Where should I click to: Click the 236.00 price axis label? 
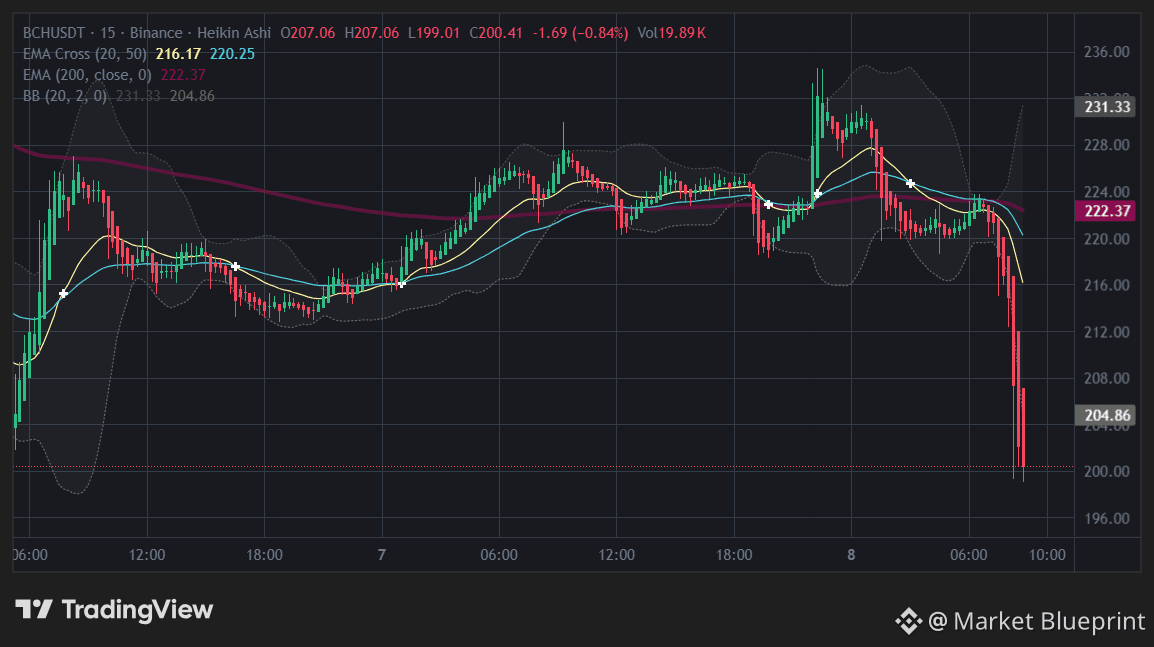1106,52
